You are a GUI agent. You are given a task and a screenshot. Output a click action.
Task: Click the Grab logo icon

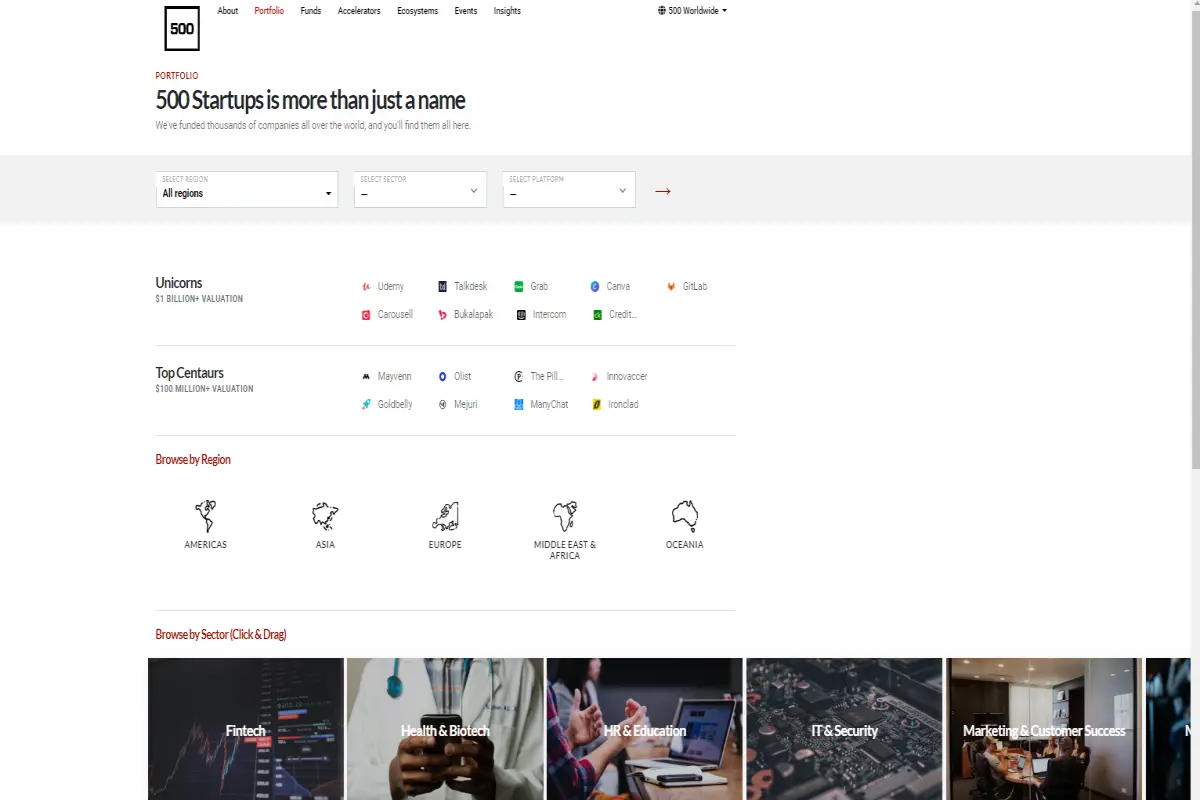point(519,287)
